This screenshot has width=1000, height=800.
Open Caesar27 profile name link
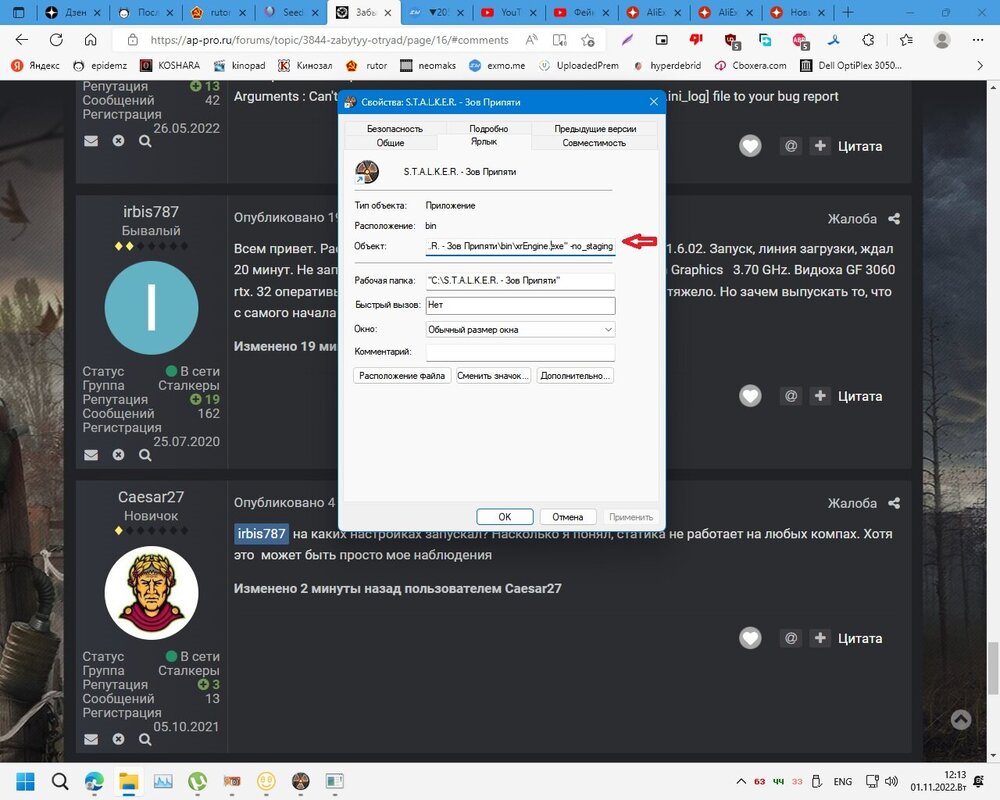(151, 497)
